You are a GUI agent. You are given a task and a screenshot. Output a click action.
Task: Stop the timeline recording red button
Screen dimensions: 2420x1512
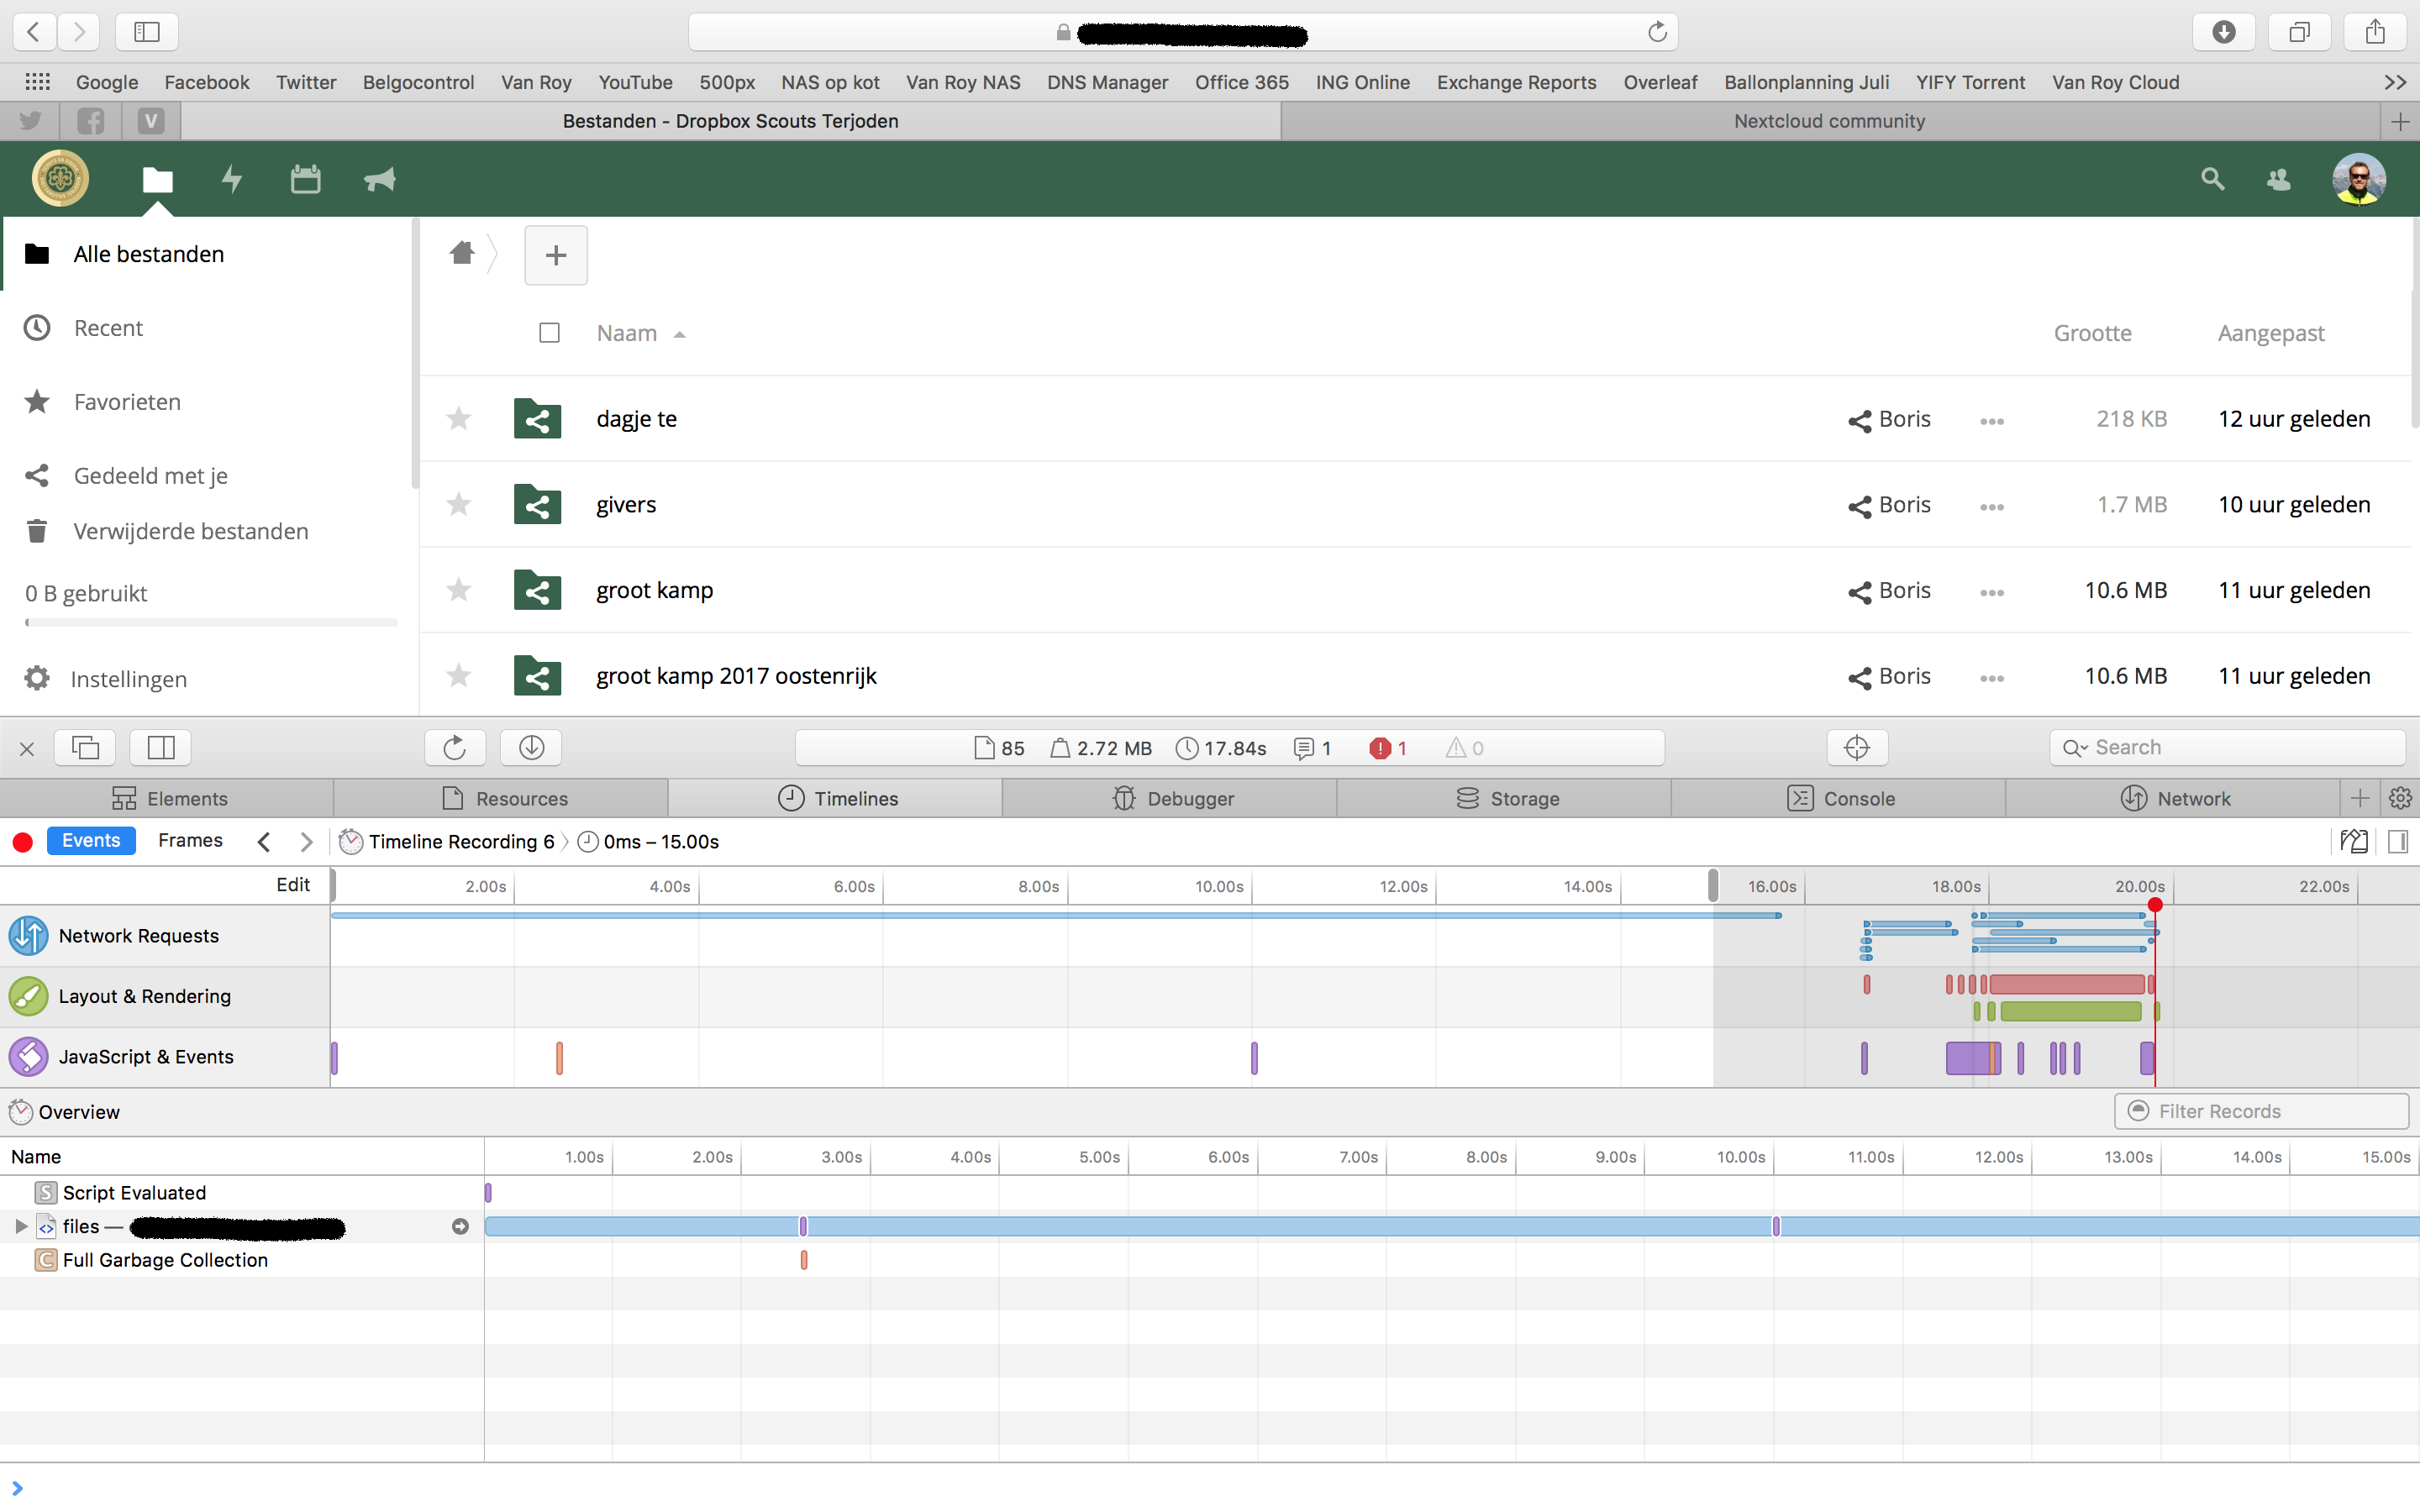[x=23, y=841]
